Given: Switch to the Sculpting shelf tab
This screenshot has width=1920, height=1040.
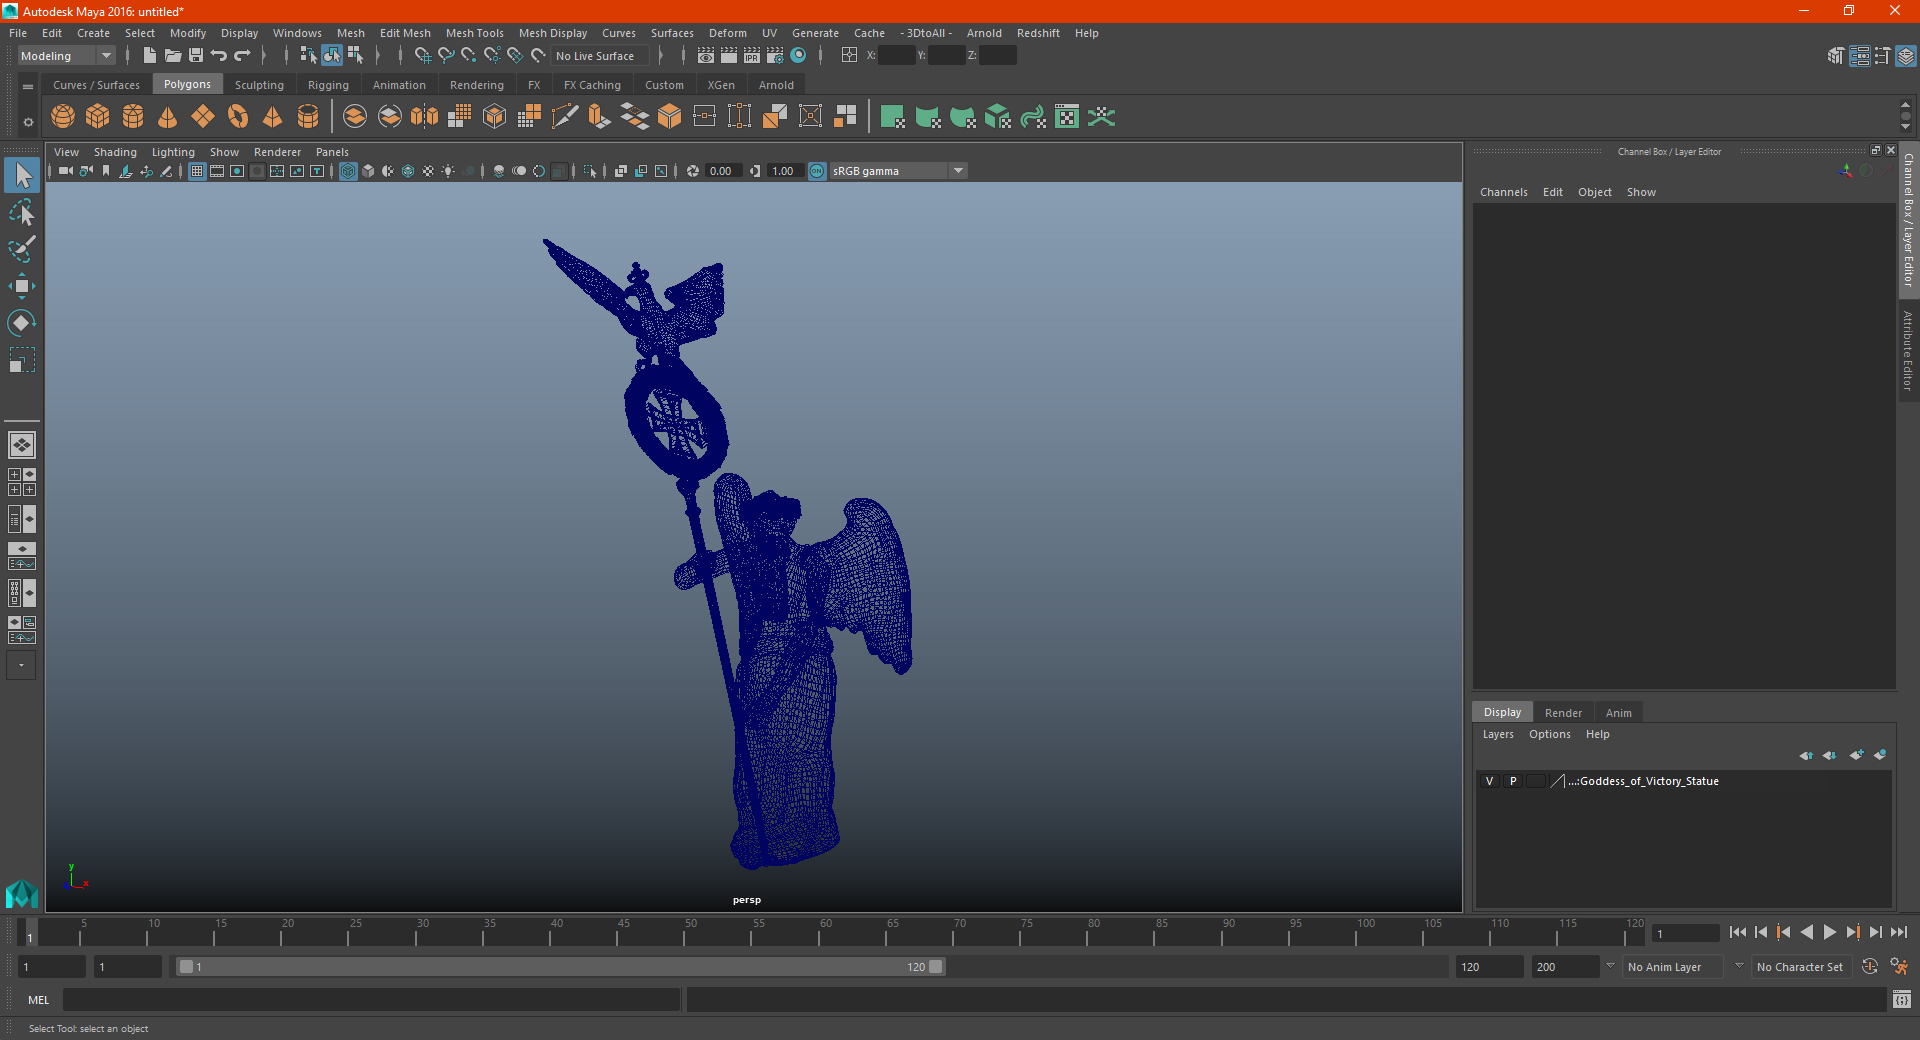Looking at the screenshot, I should [x=259, y=85].
